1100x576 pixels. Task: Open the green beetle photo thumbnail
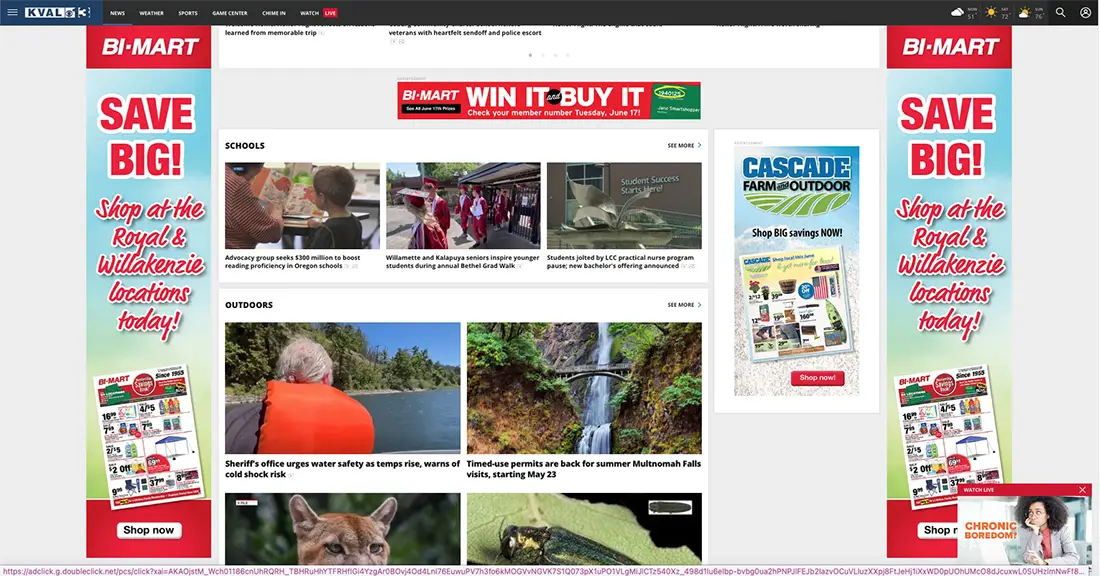(x=584, y=529)
